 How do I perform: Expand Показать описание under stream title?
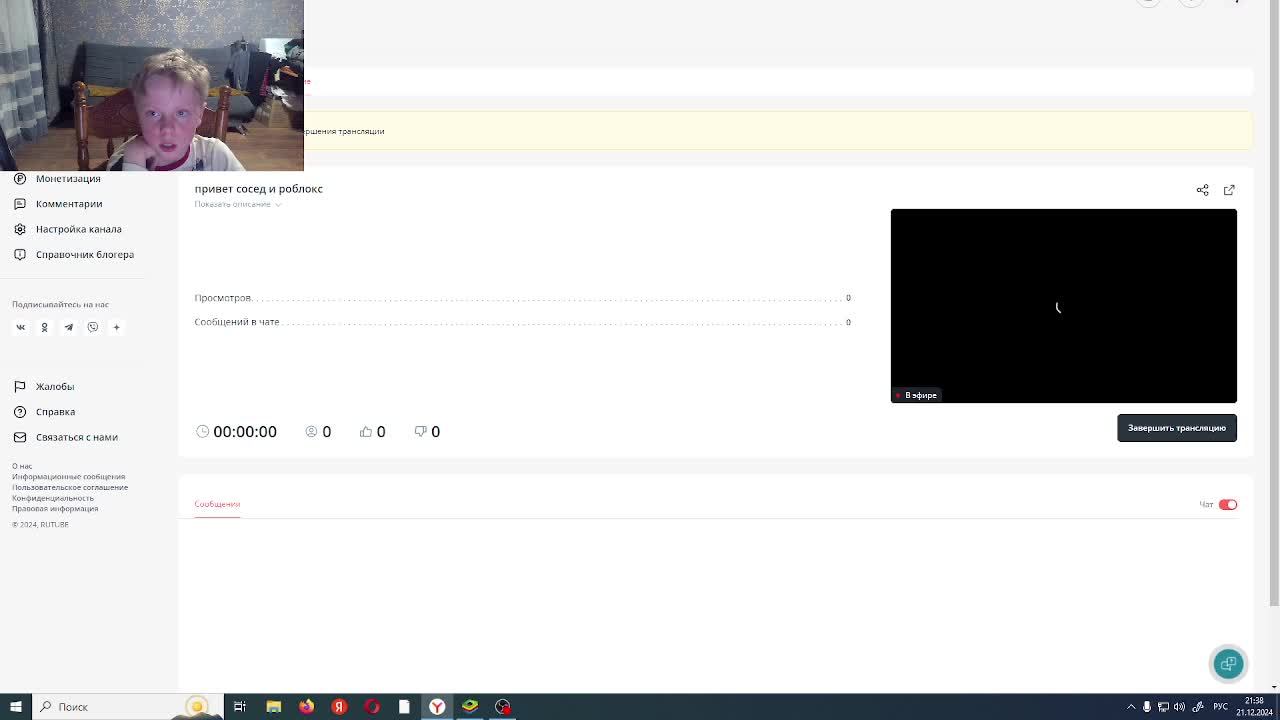(x=237, y=204)
